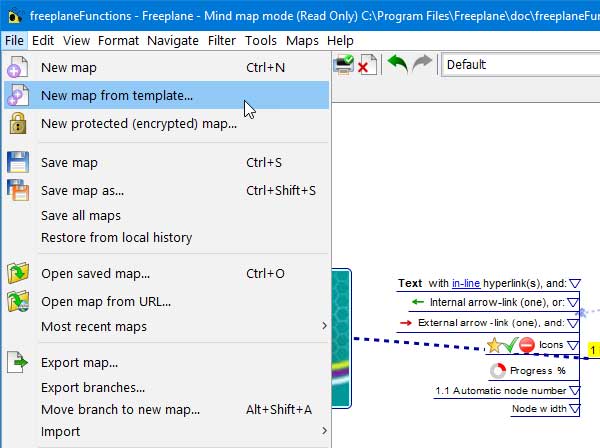Follow the in-line hyperlink in Text node

pos(466,283)
